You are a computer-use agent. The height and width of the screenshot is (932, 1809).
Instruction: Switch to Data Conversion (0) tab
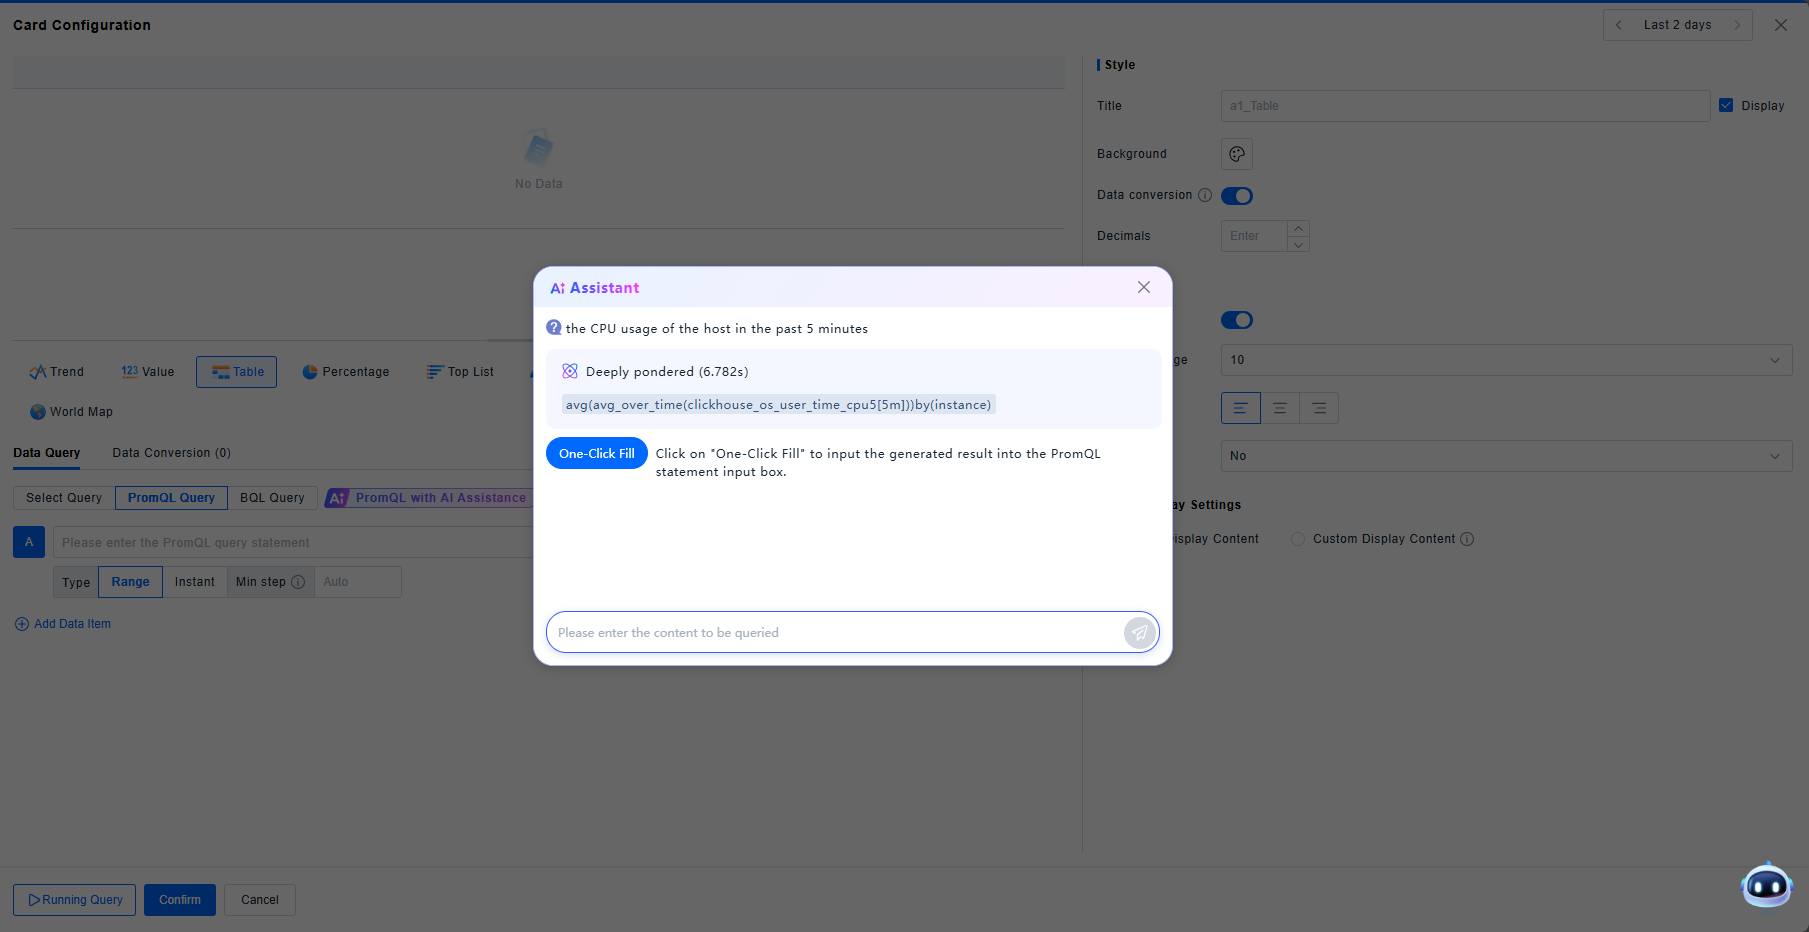(x=171, y=453)
